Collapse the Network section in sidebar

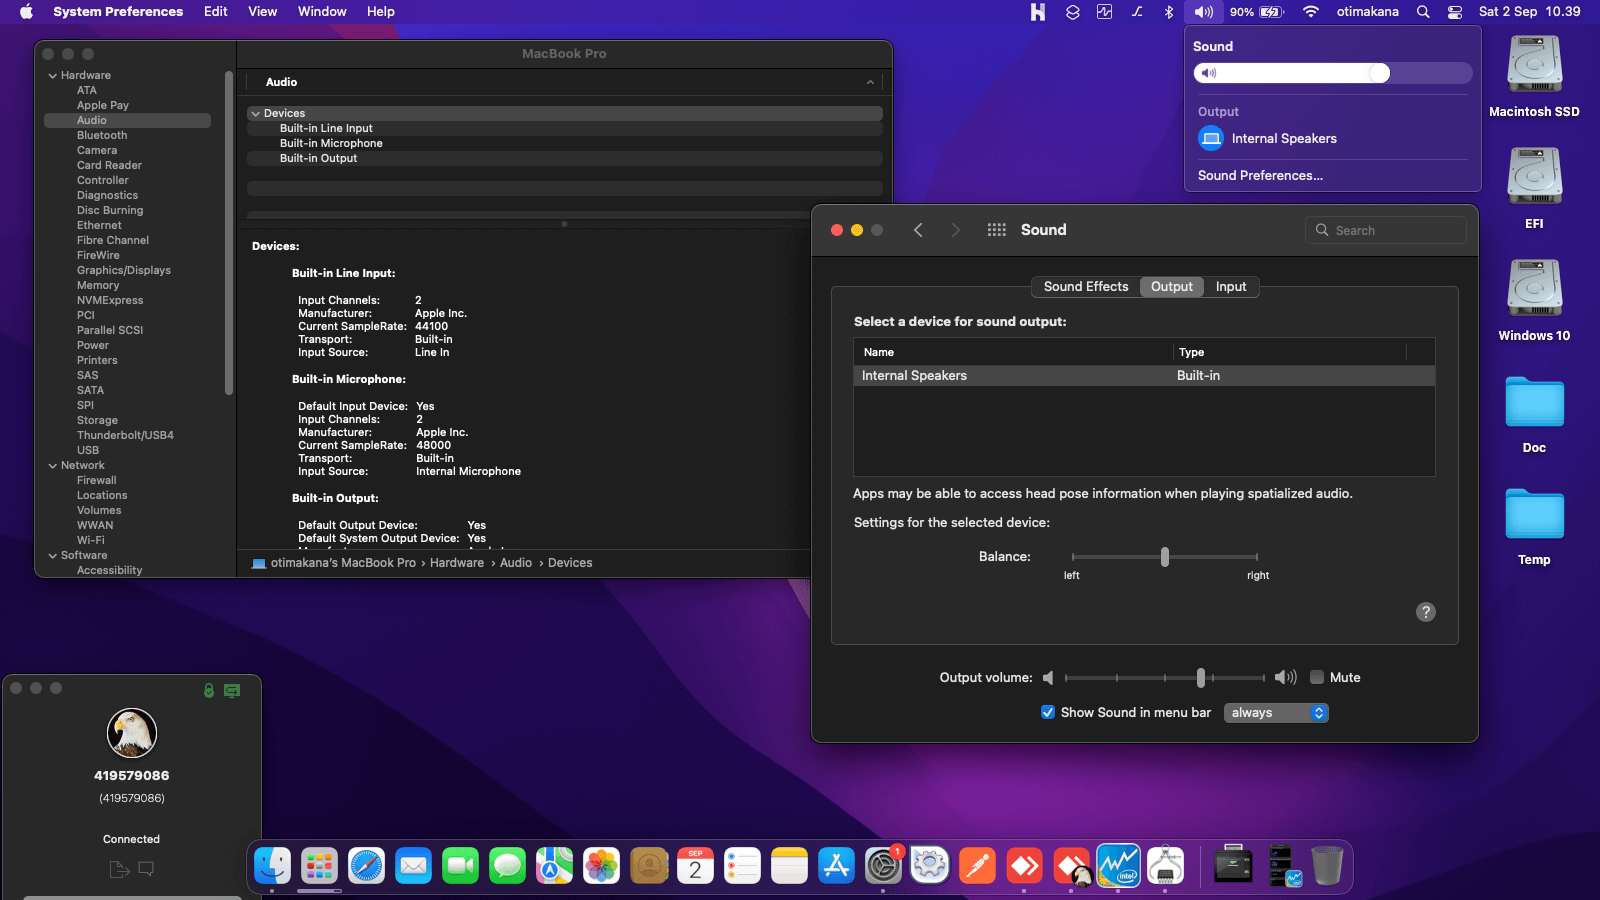click(52, 466)
